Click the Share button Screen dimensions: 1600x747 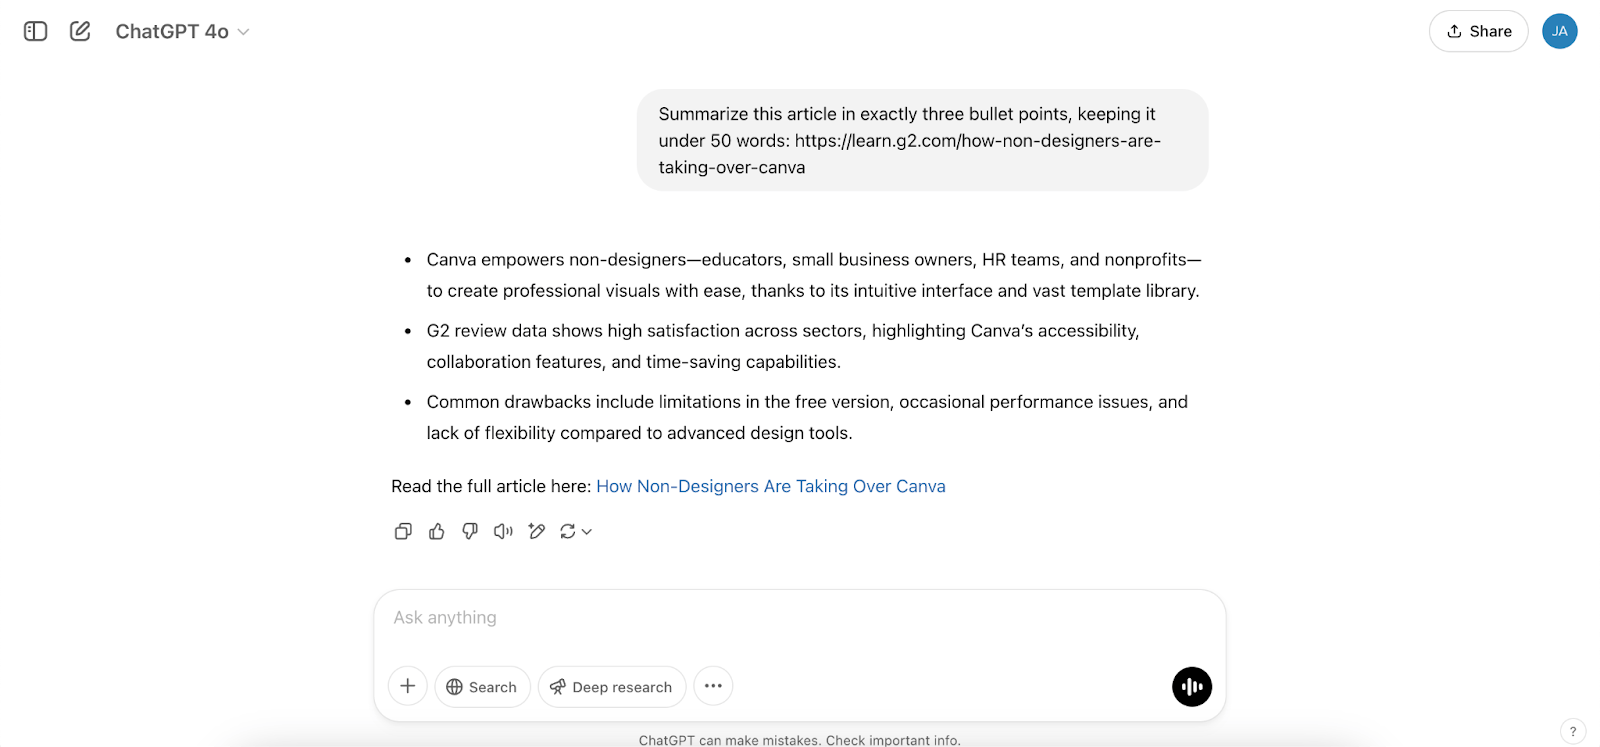coord(1478,31)
